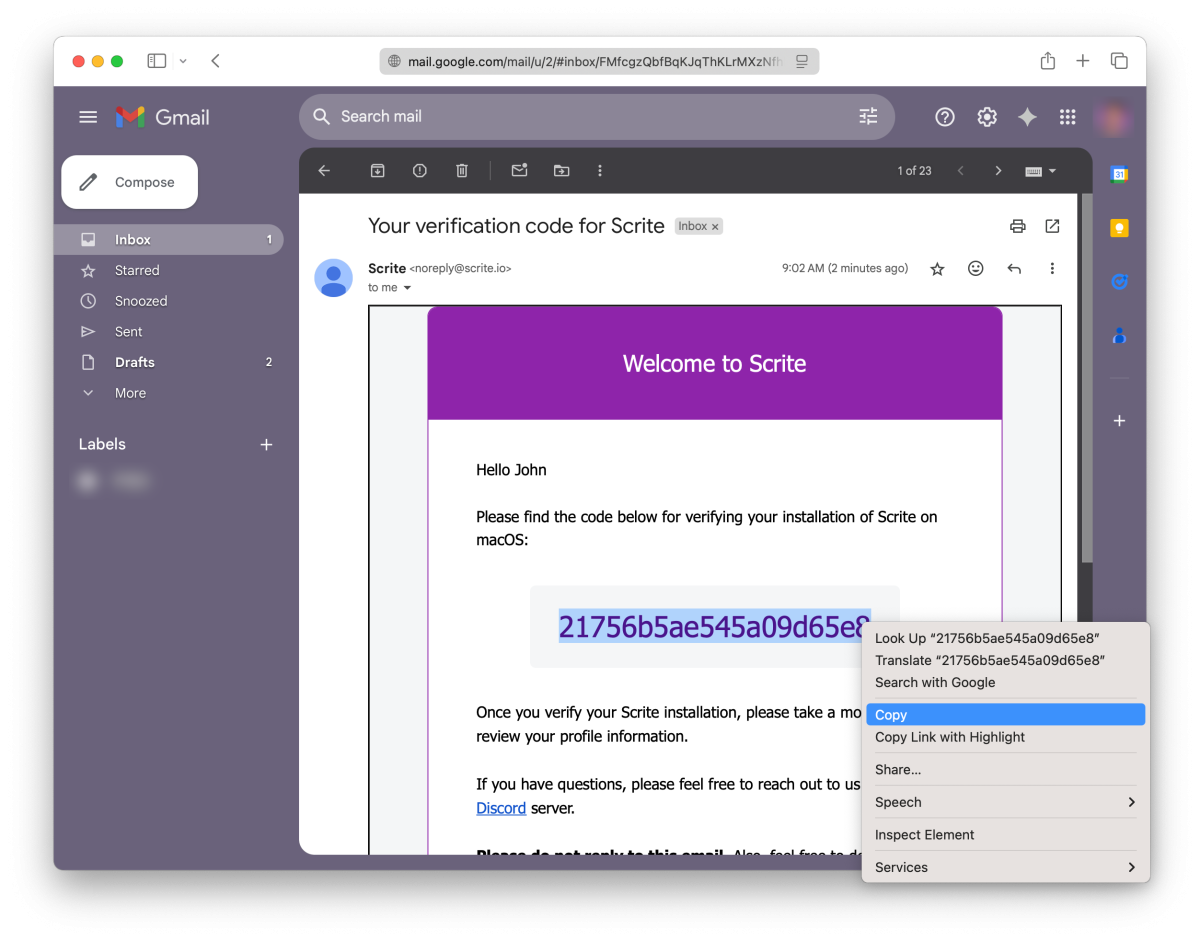The image size is (1200, 941).
Task: Select Inspect Element in the context menu
Action: [x=925, y=835]
